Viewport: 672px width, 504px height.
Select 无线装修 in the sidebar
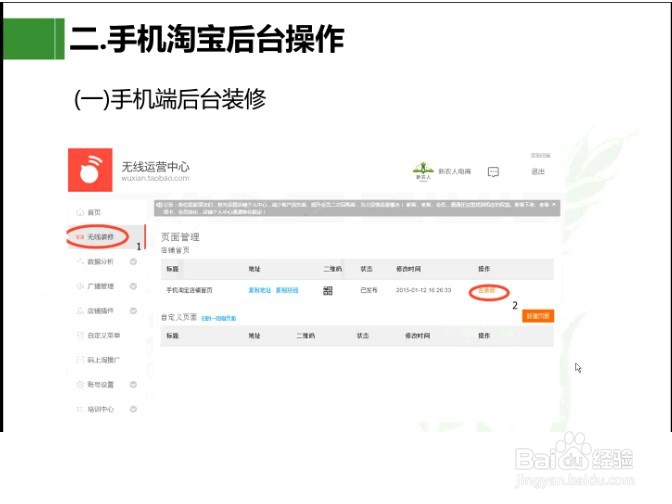tap(100, 237)
